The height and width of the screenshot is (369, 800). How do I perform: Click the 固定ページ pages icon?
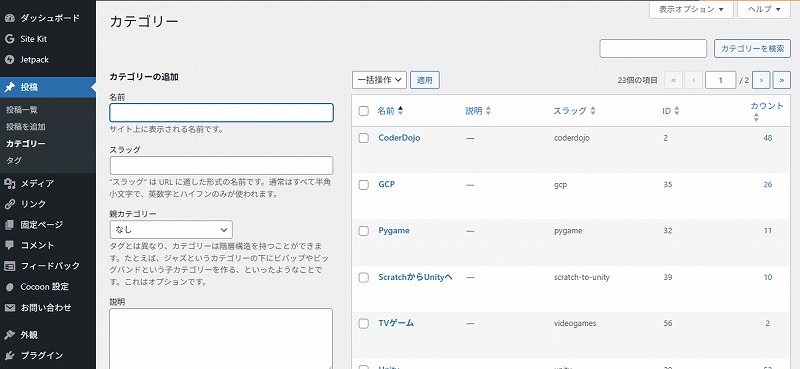tap(9, 225)
